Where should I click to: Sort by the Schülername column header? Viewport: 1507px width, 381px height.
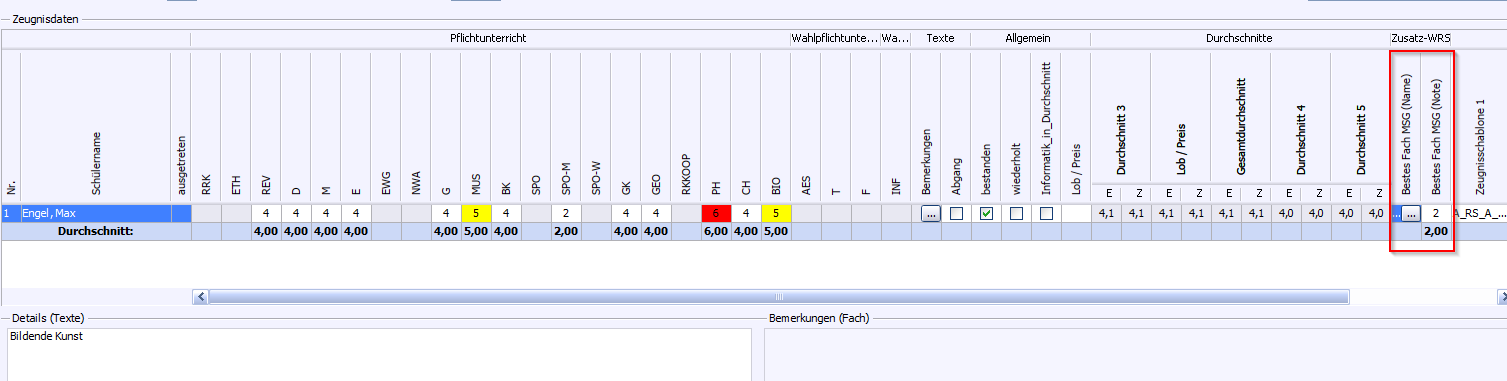tap(95, 125)
